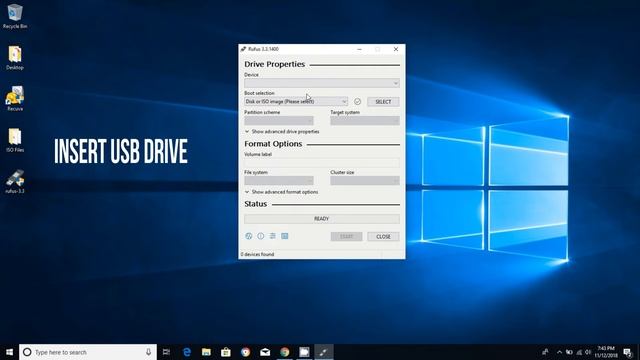Minimize the Rufus window
640x360 pixels.
pos(359,49)
